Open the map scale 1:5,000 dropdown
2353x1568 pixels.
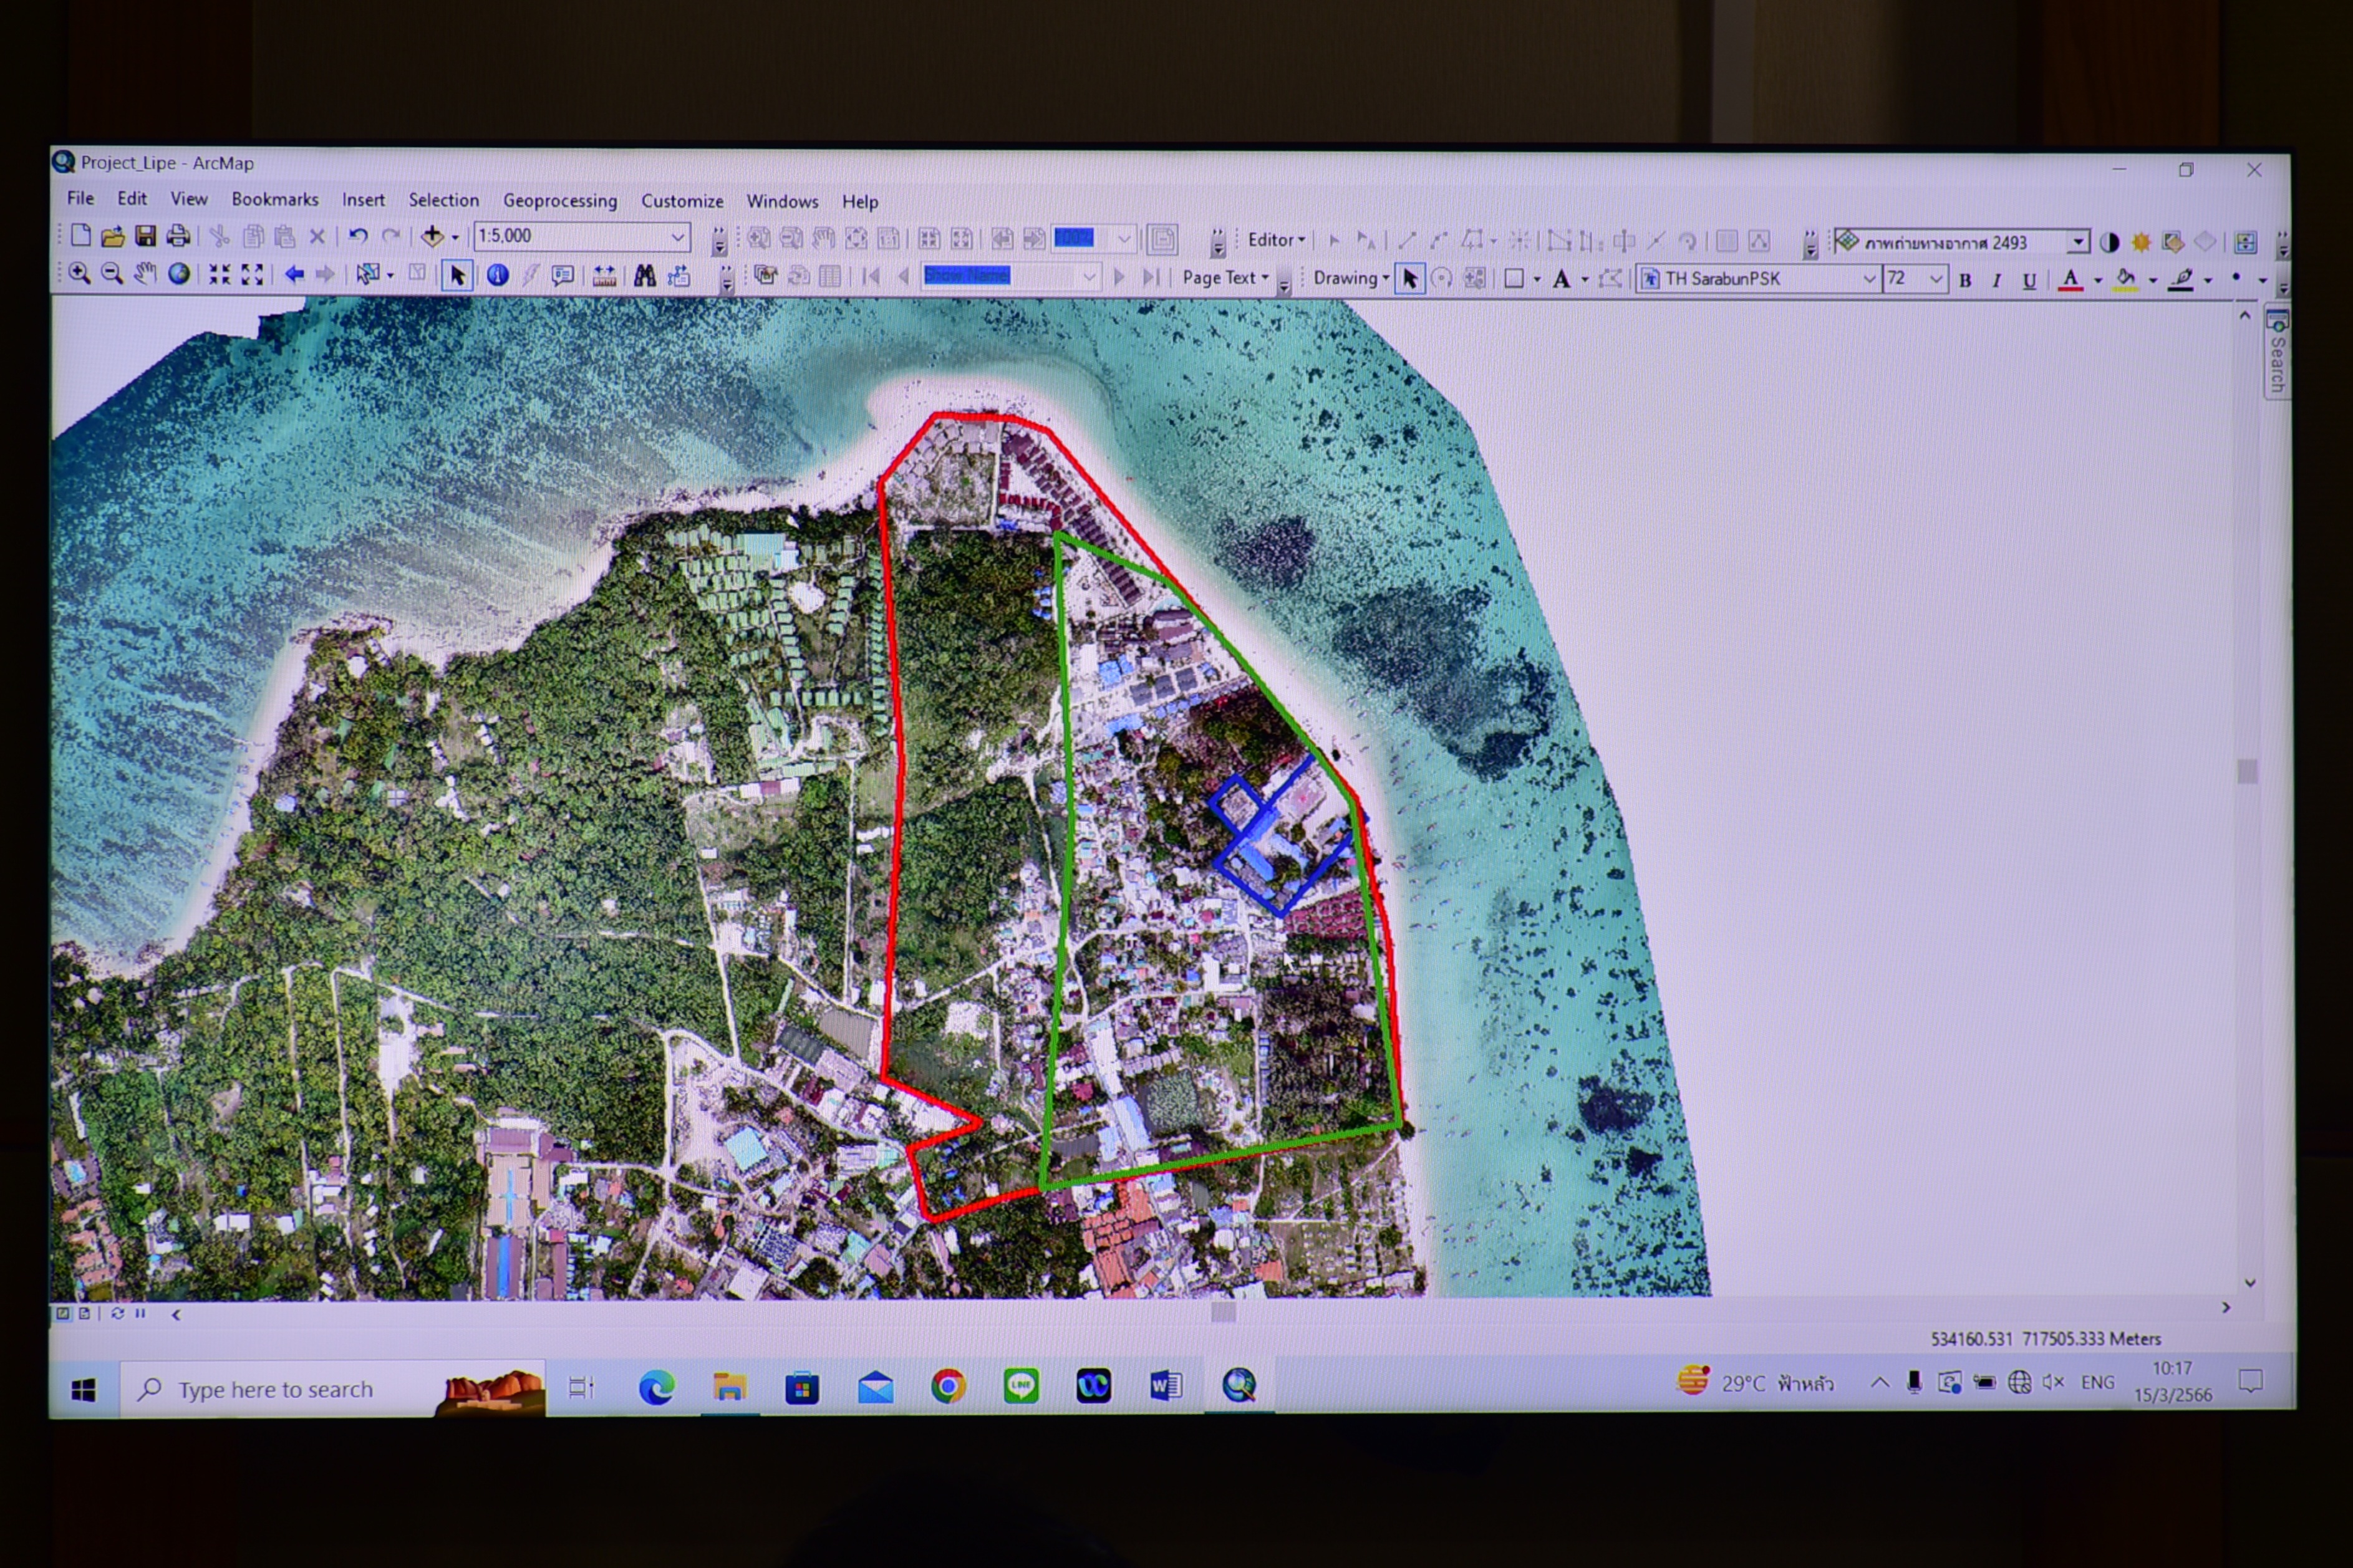(677, 237)
